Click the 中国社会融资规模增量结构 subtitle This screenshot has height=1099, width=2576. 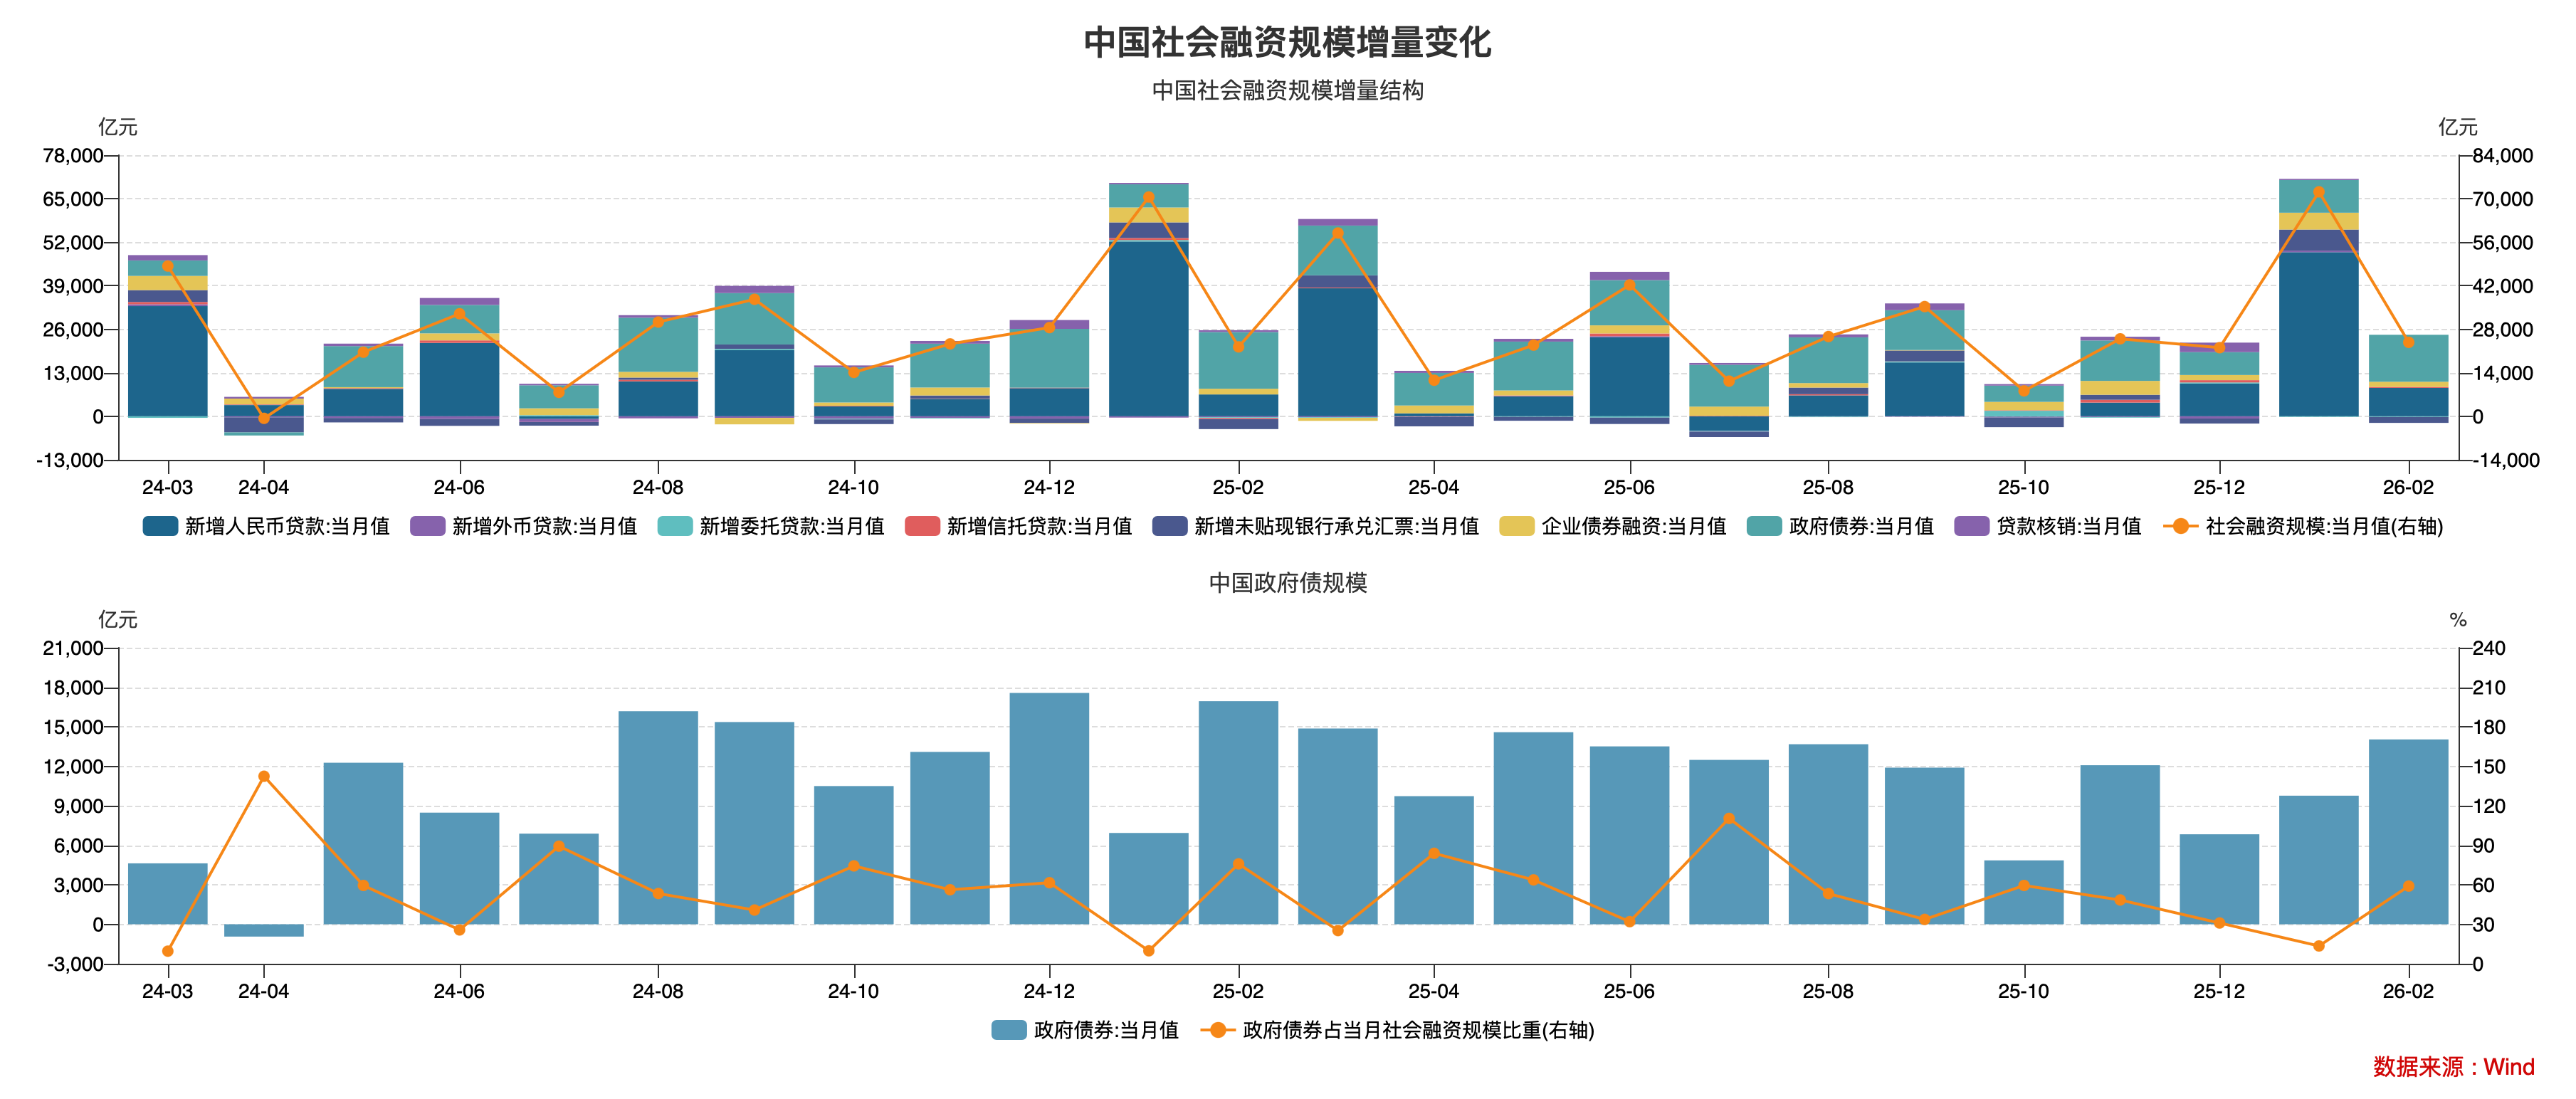1288,90
